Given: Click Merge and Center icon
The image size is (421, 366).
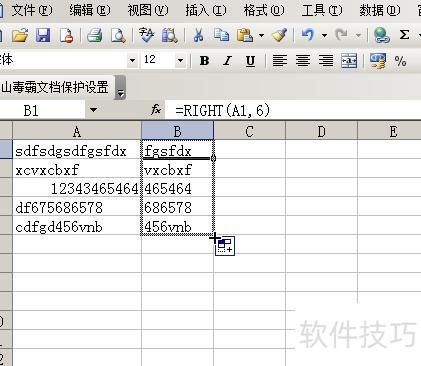Looking at the screenshot, I should [x=349, y=61].
